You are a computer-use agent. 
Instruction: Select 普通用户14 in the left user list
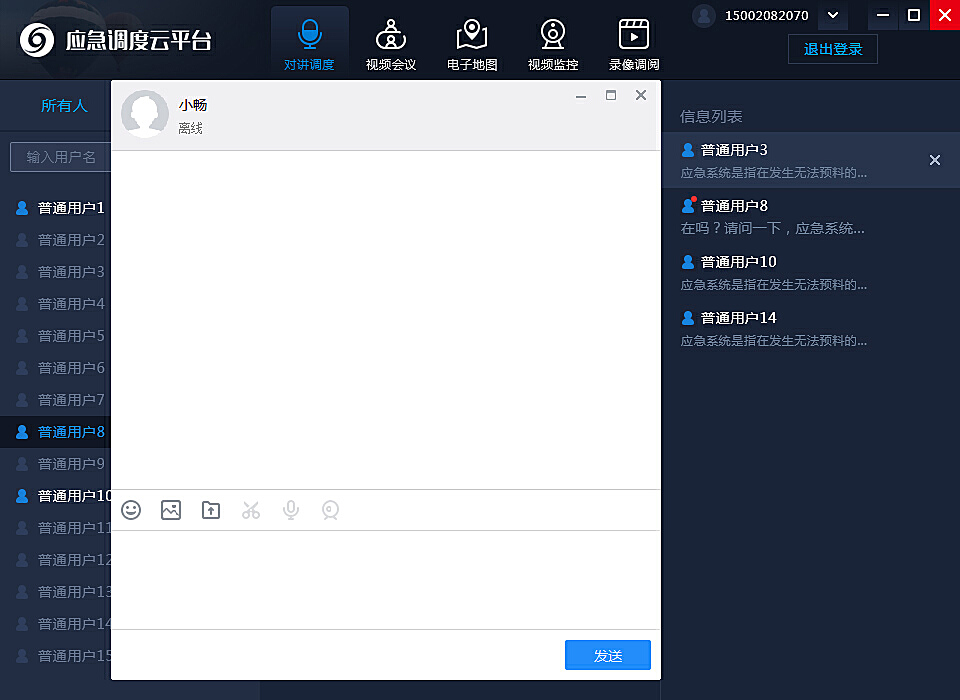56,623
